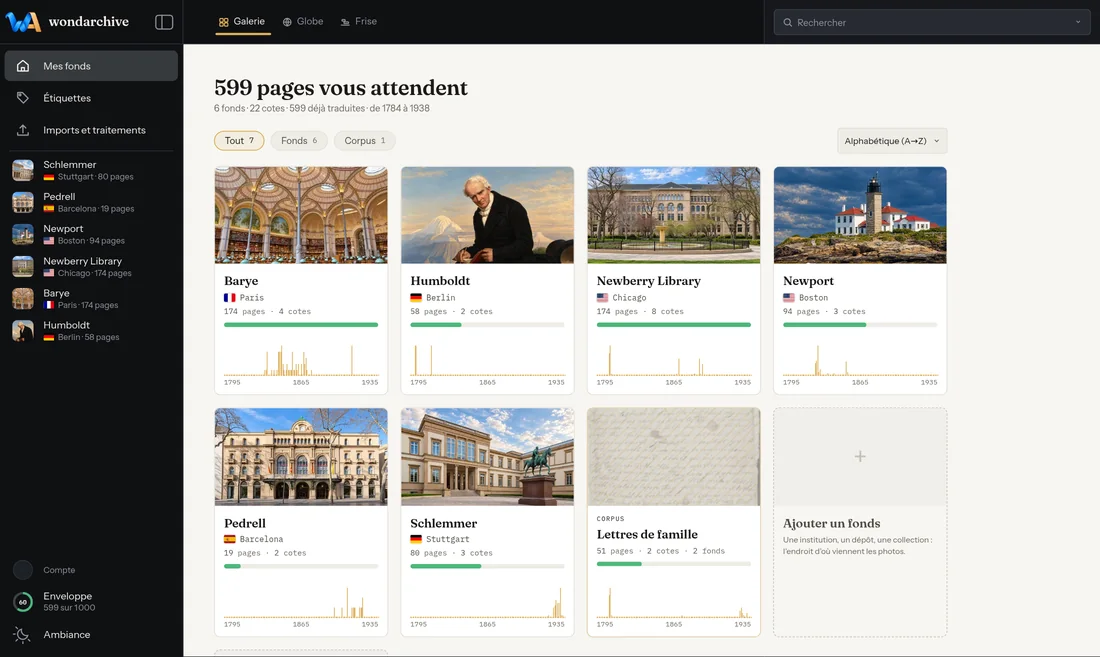Switch to the Frise tab
This screenshot has height=657, width=1100.
pos(358,22)
